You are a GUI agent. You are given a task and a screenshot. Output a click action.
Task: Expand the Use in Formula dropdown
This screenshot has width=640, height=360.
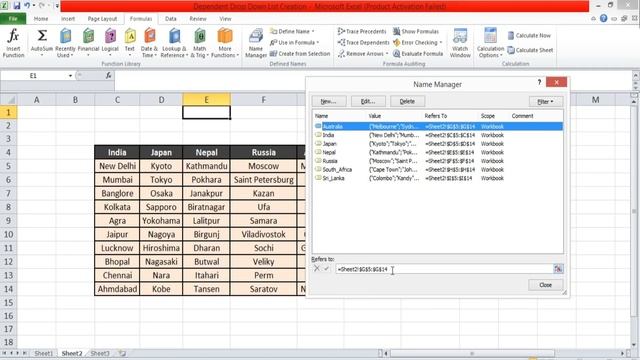pyautogui.click(x=318, y=42)
